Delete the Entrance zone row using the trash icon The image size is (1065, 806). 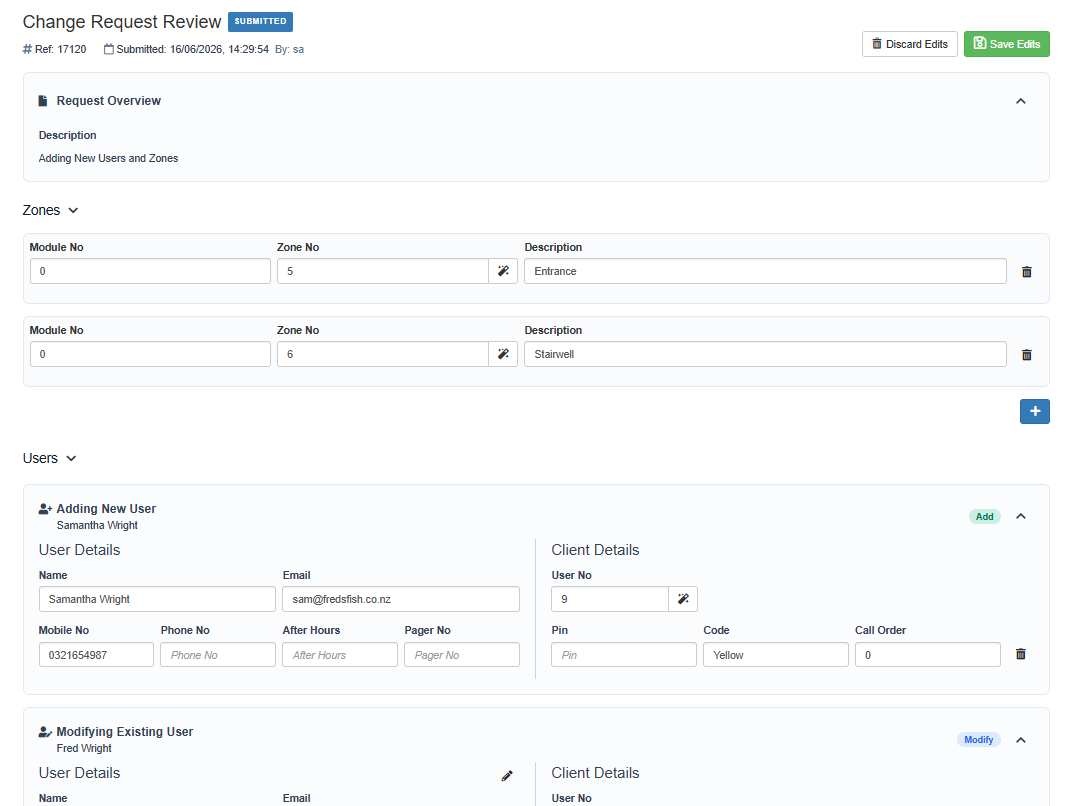pyautogui.click(x=1026, y=272)
